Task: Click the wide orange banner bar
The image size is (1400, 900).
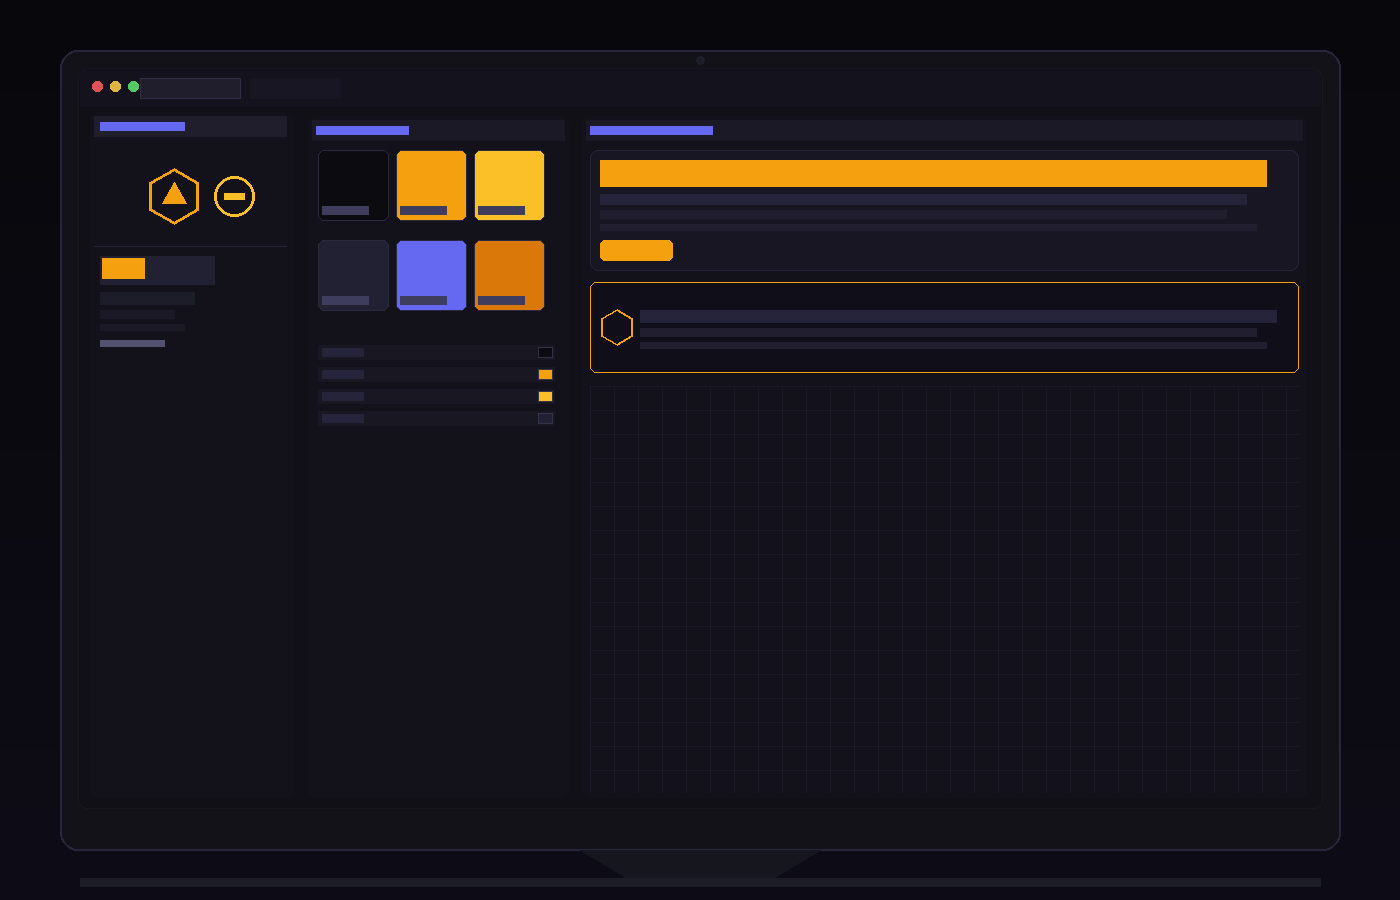Action: [x=933, y=173]
